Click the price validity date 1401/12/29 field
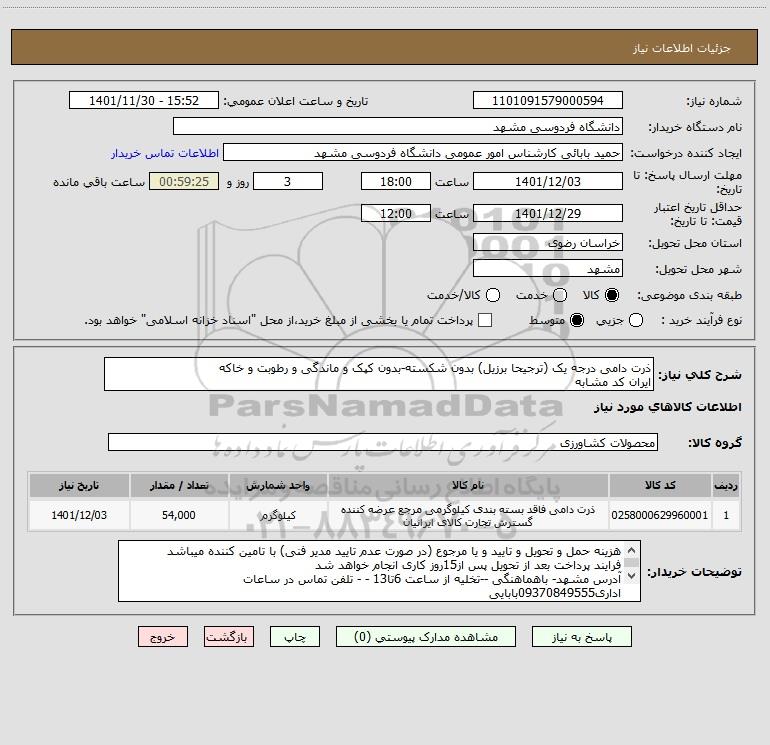This screenshot has width=770, height=745. 548,214
